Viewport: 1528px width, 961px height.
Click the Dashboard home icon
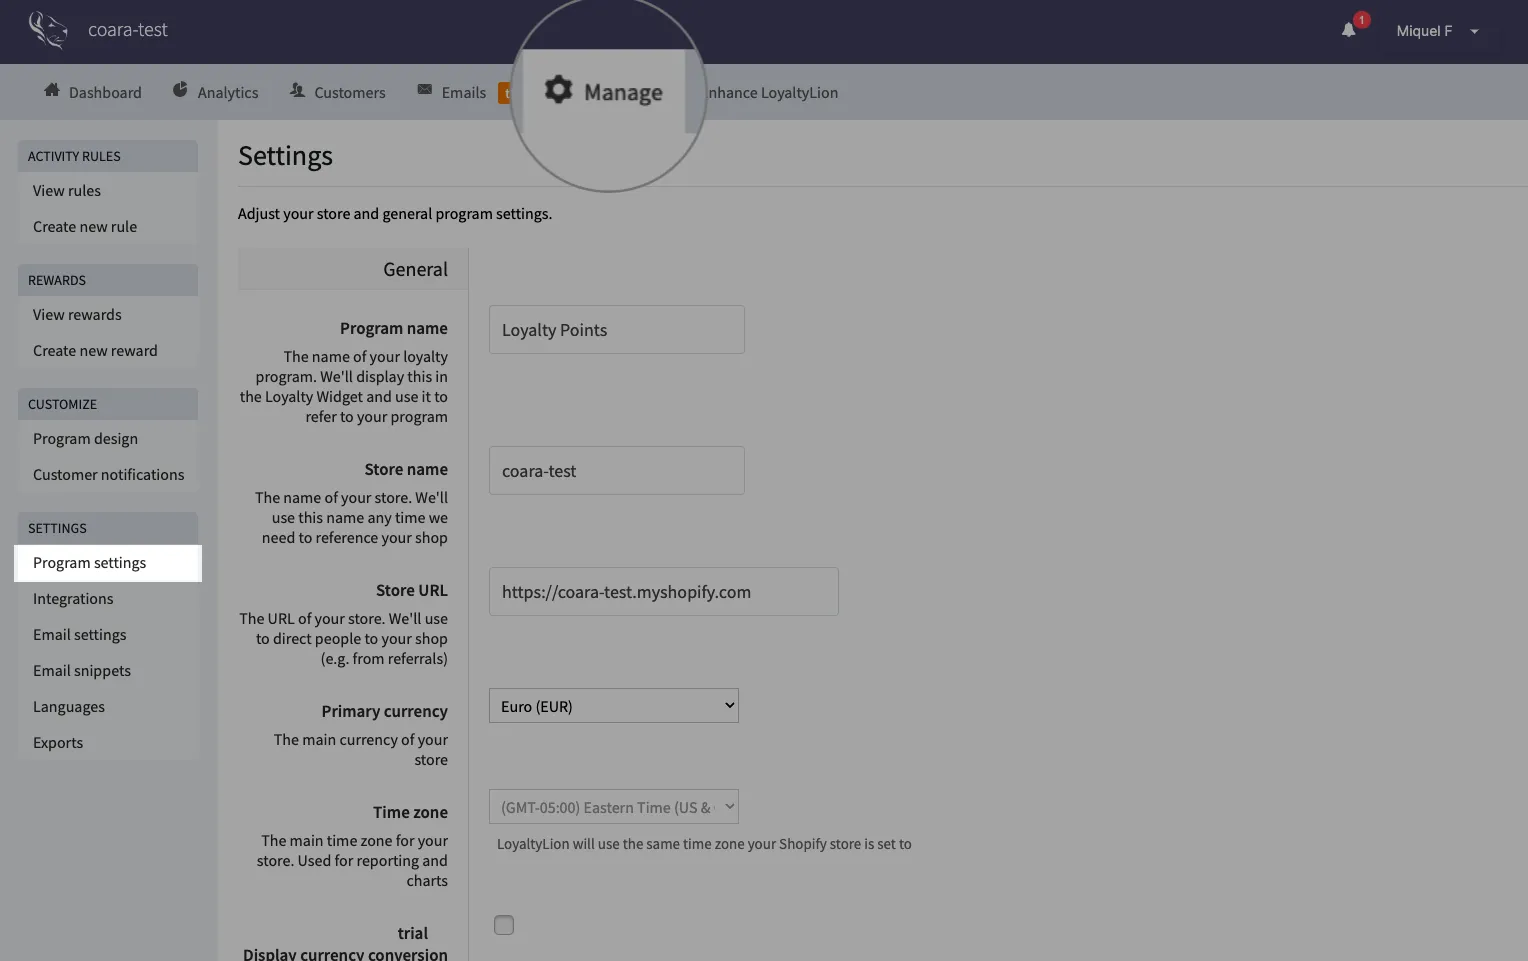tap(52, 91)
